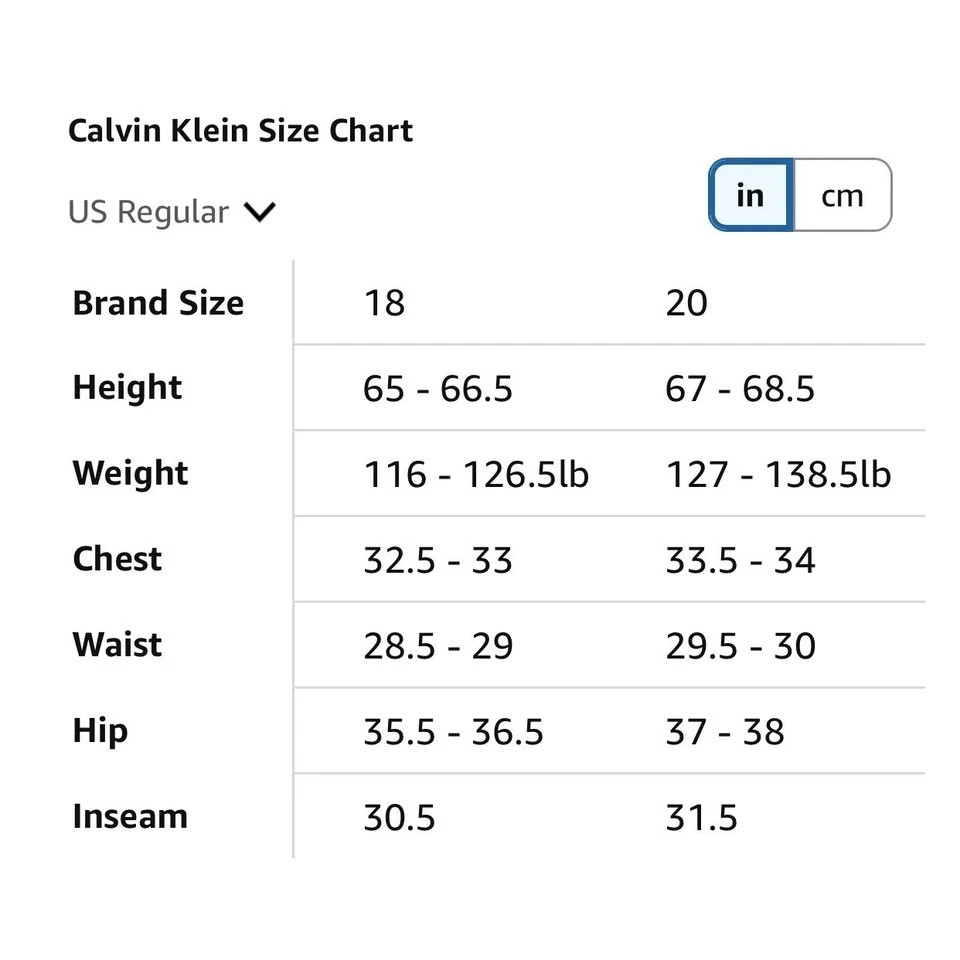Open the US Regular size dropdown
Image resolution: width=960 pixels, height=960 pixels.
pyautogui.click(x=171, y=212)
